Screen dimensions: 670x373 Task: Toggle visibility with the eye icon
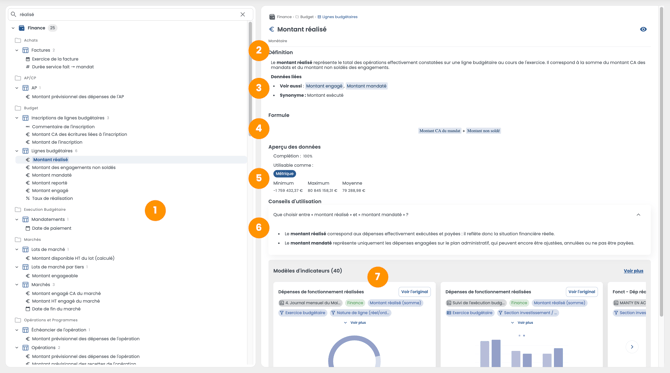click(x=643, y=29)
